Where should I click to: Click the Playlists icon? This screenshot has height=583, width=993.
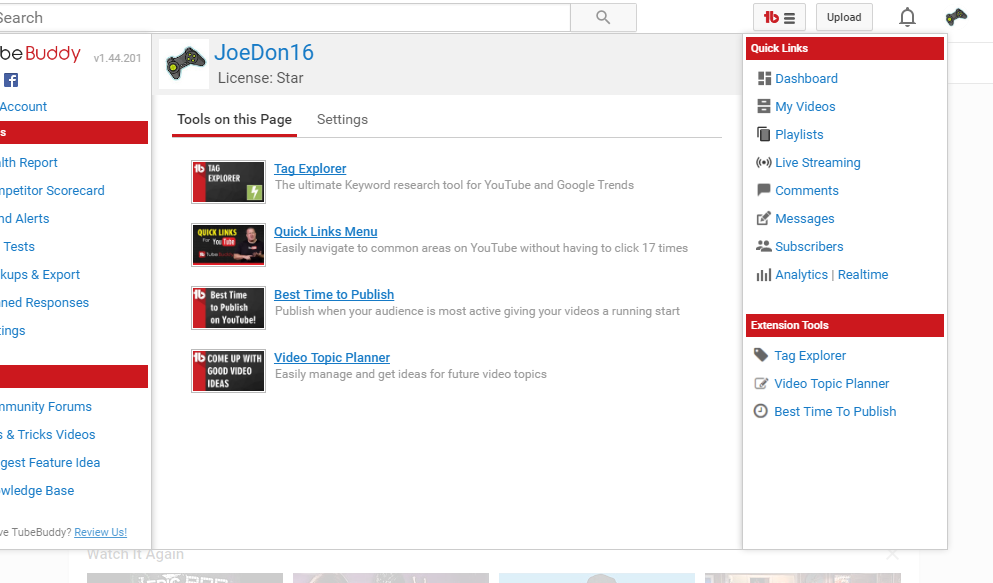tap(764, 134)
